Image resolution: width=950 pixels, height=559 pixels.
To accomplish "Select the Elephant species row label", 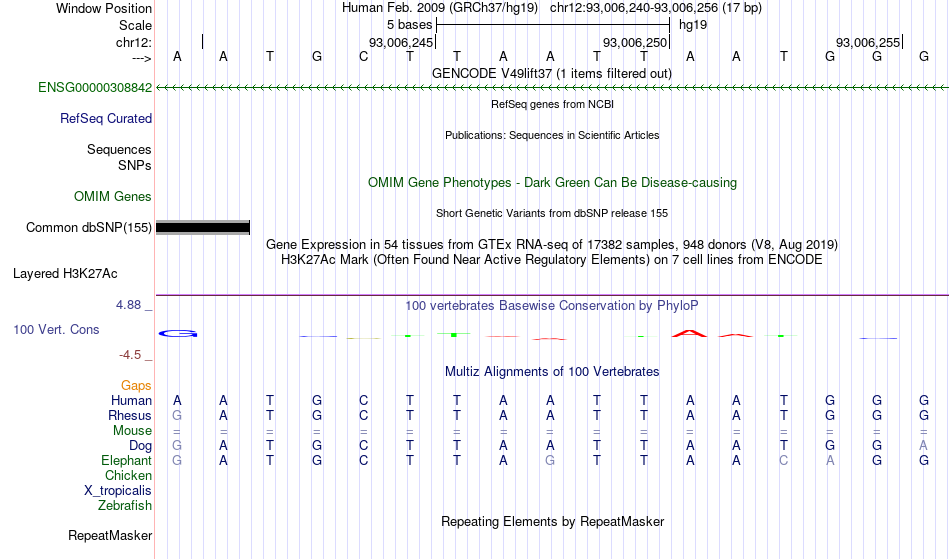I will click(127, 460).
